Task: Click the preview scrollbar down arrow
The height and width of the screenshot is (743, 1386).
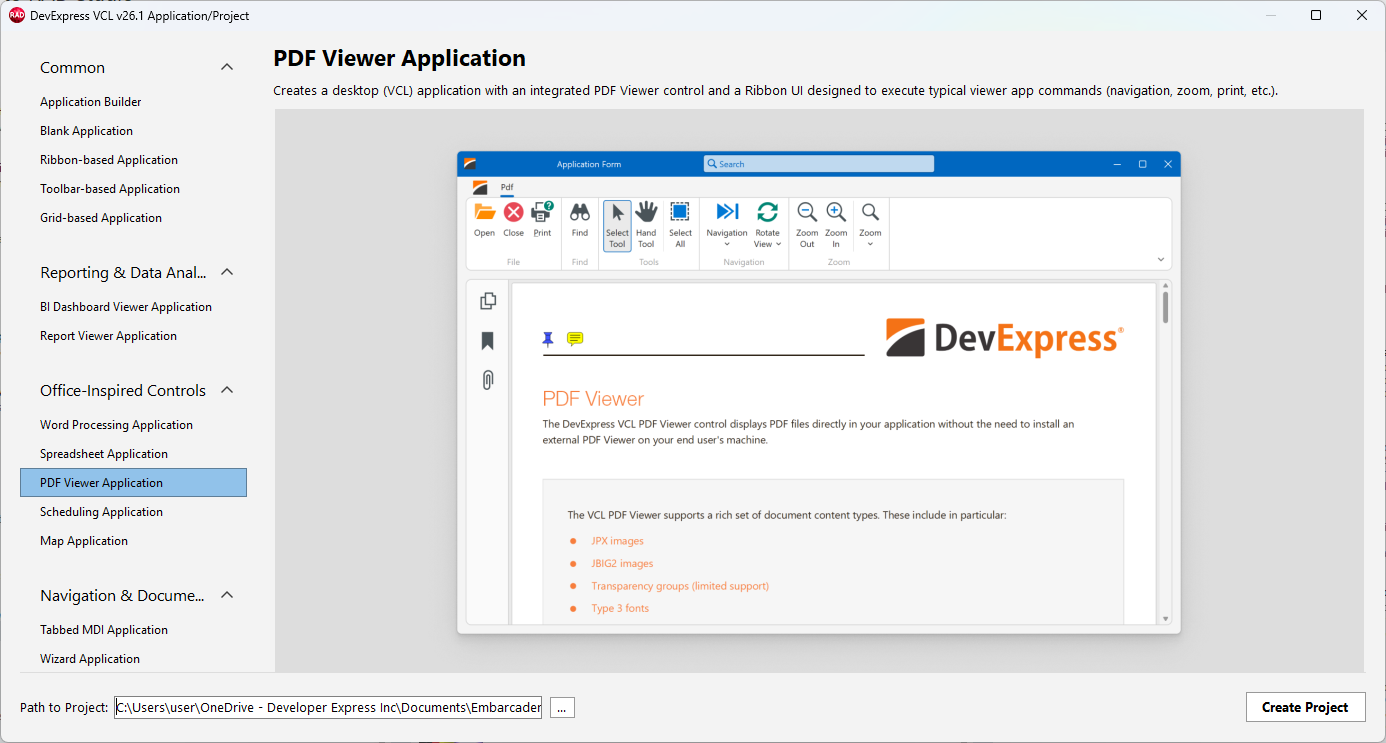Action: coord(1165,619)
